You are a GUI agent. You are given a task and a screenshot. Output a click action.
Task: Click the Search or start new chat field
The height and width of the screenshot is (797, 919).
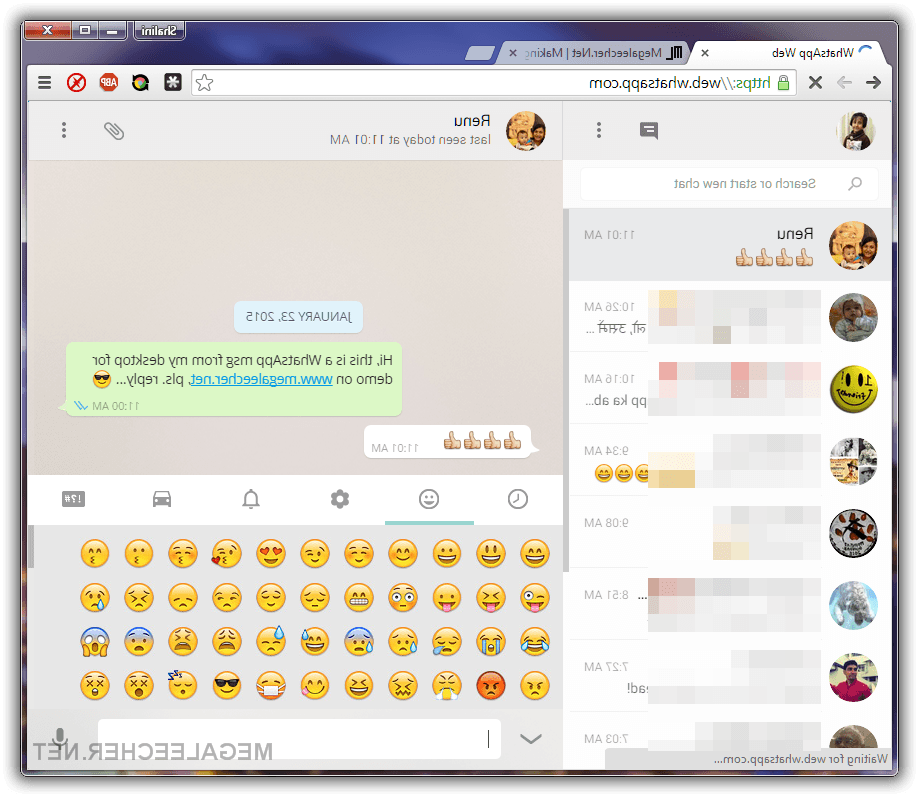pyautogui.click(x=729, y=184)
